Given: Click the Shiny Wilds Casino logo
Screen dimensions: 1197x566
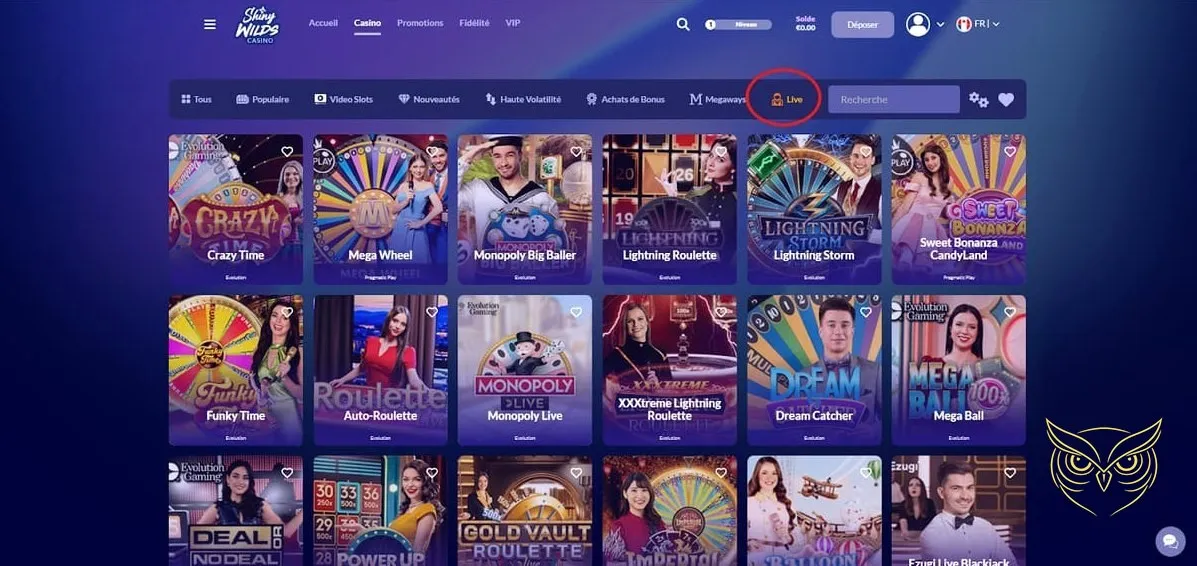Looking at the screenshot, I should (x=257, y=25).
